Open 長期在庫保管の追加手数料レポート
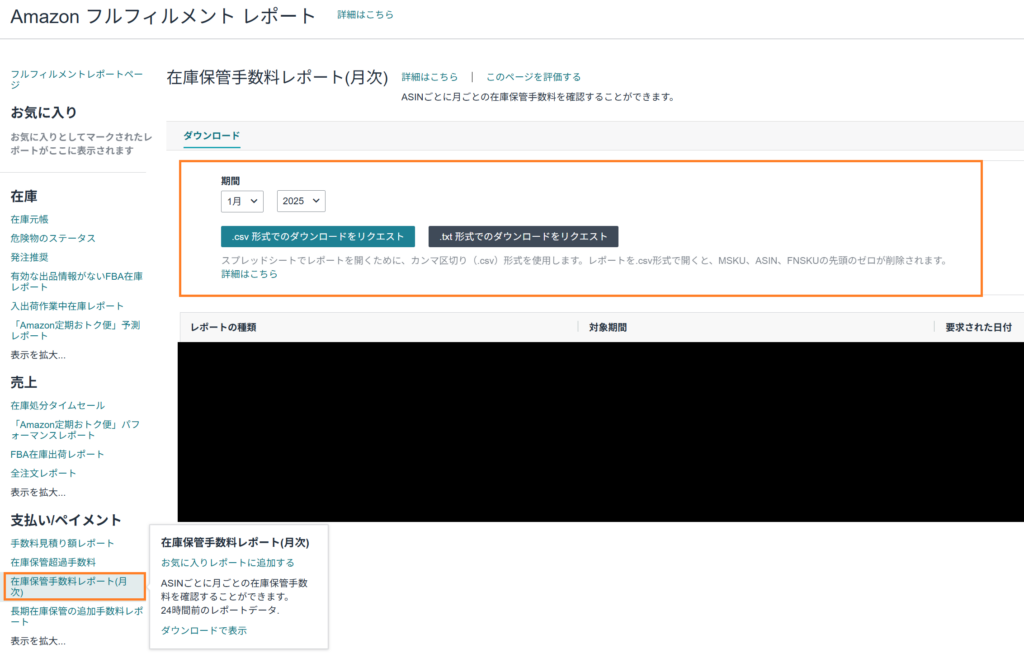The image size is (1024, 653). click(76, 616)
